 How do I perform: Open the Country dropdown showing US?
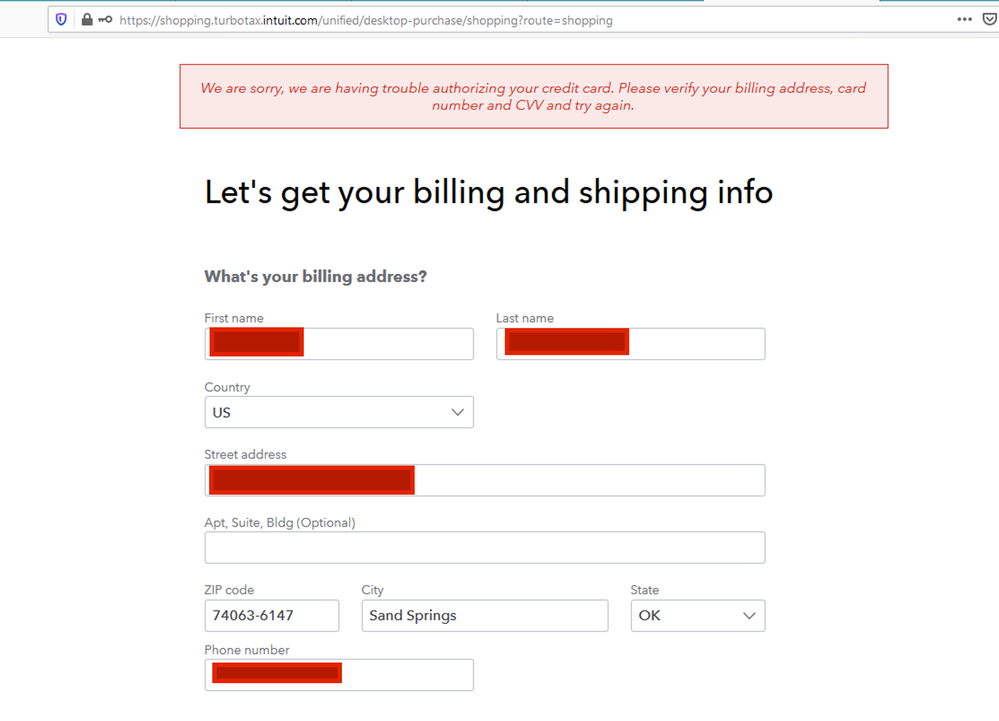point(339,412)
